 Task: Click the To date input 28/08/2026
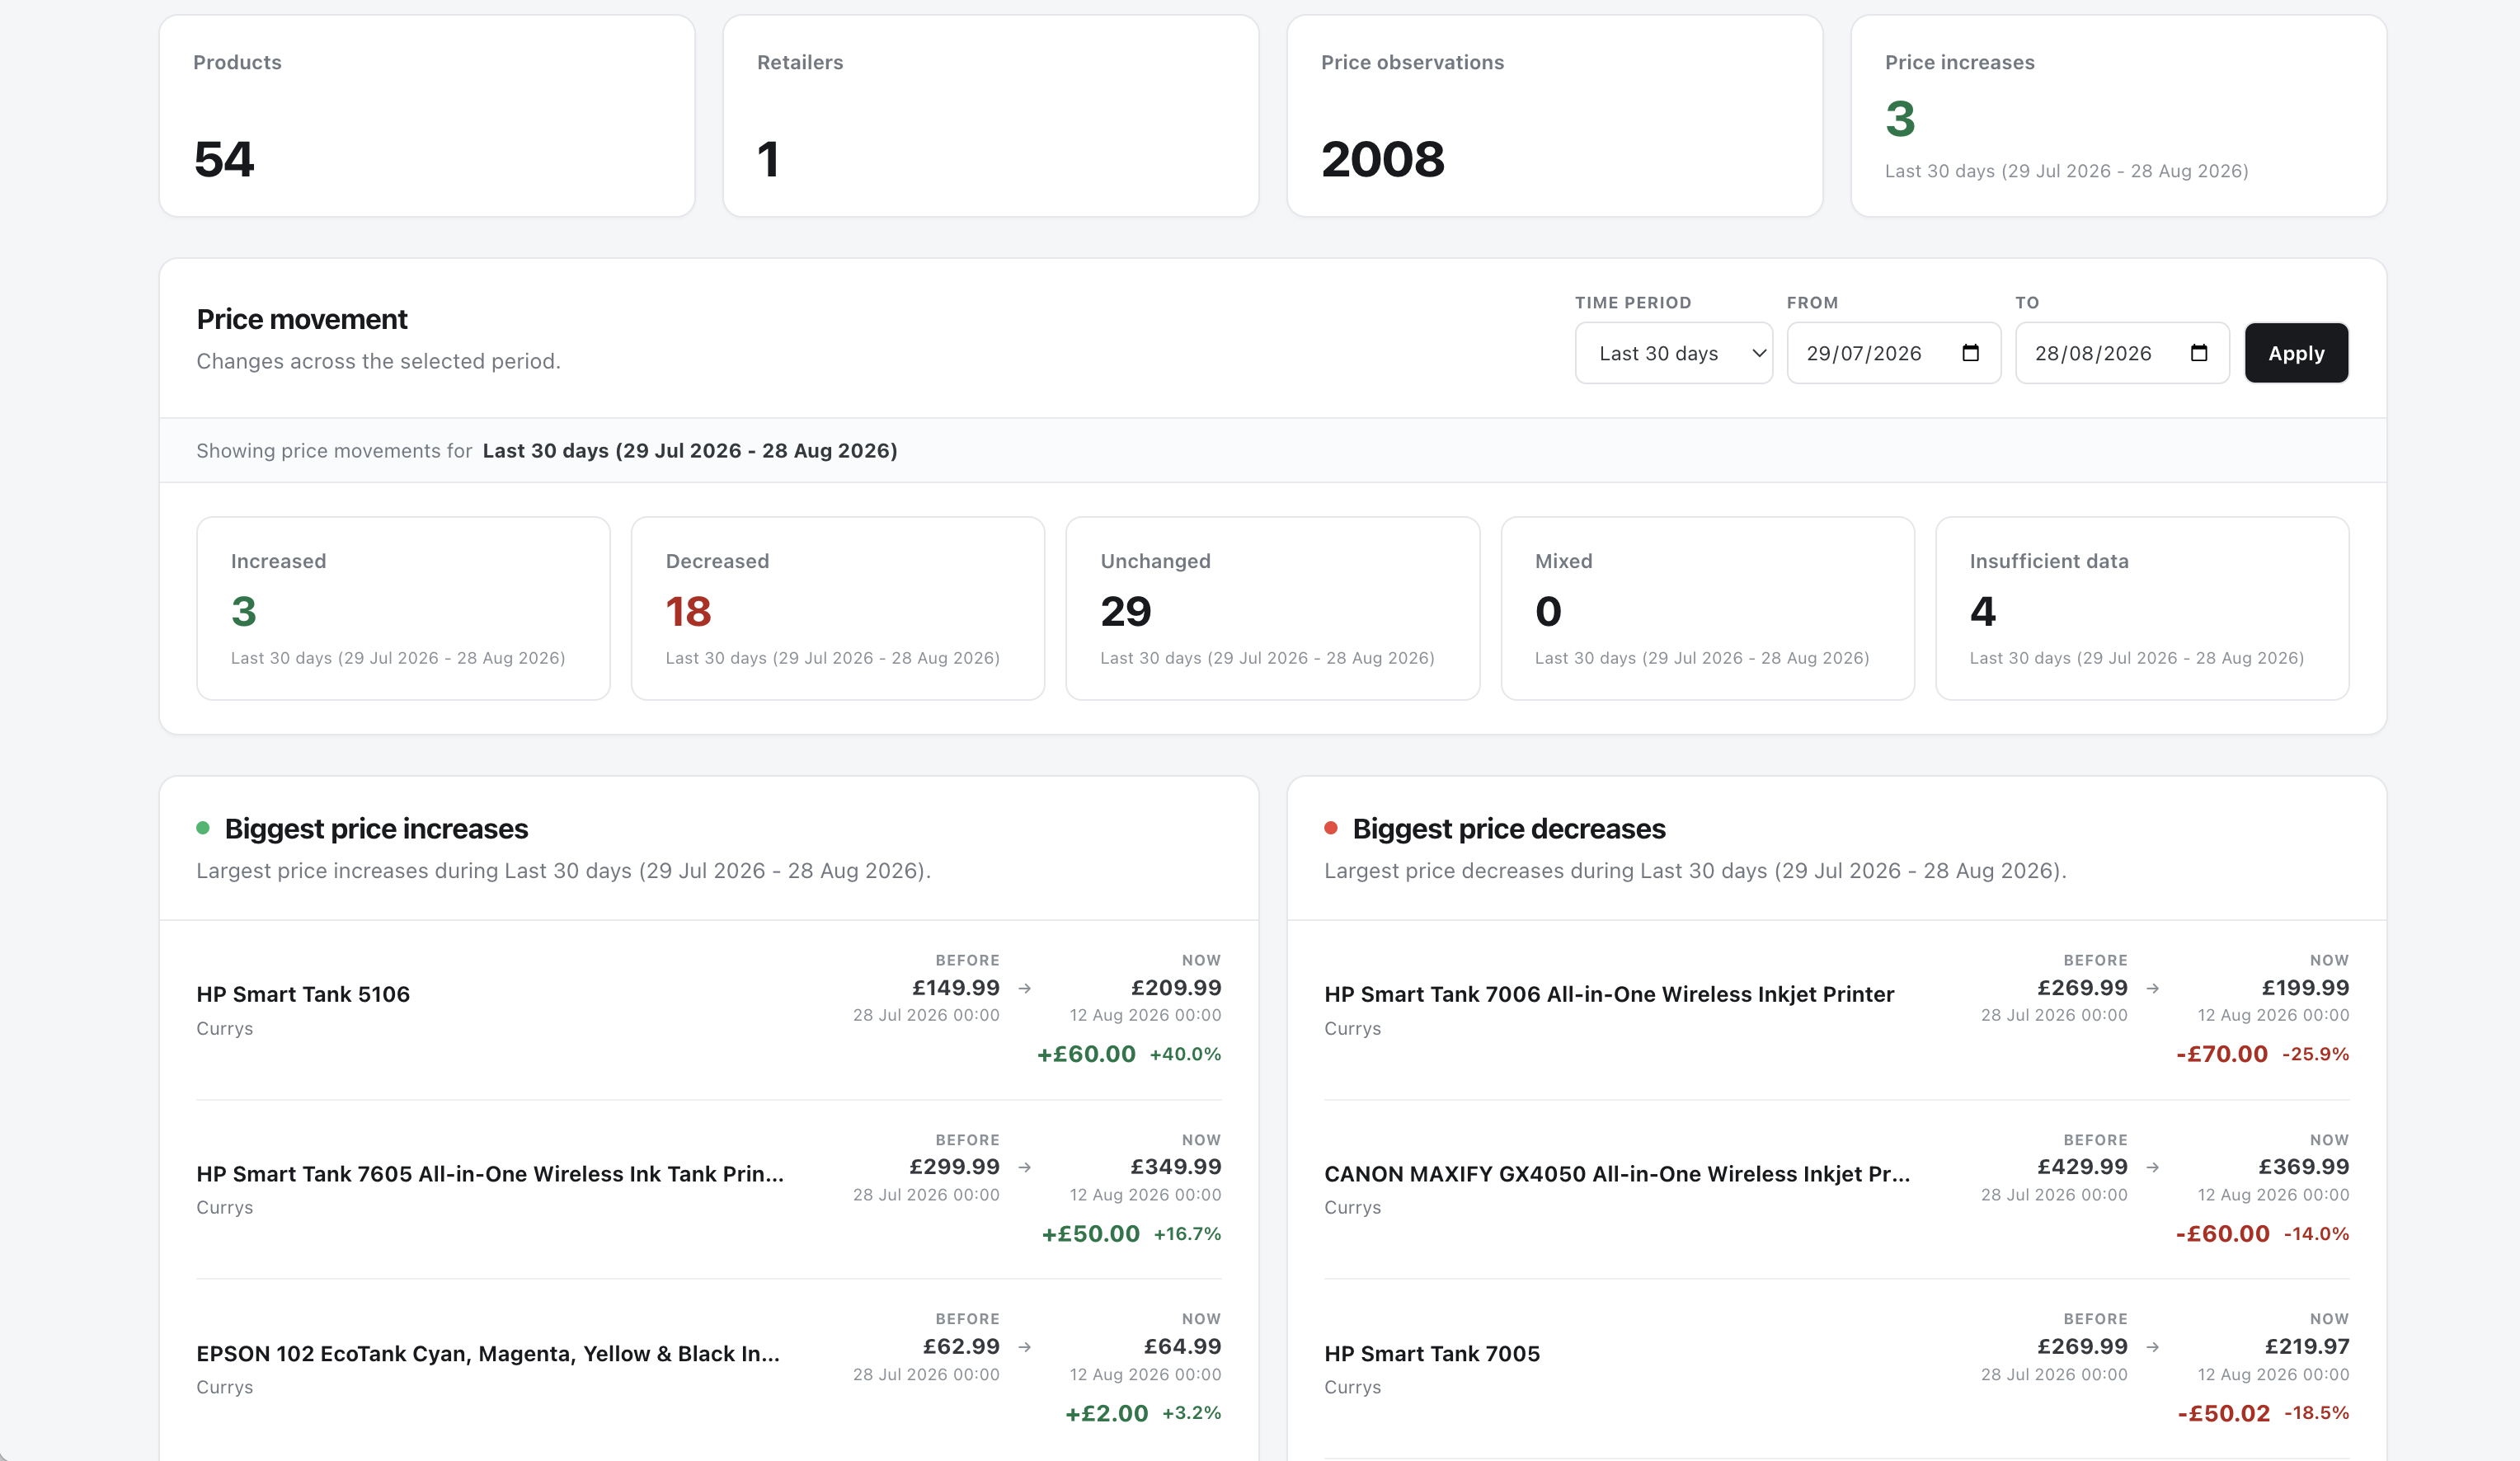point(2121,353)
